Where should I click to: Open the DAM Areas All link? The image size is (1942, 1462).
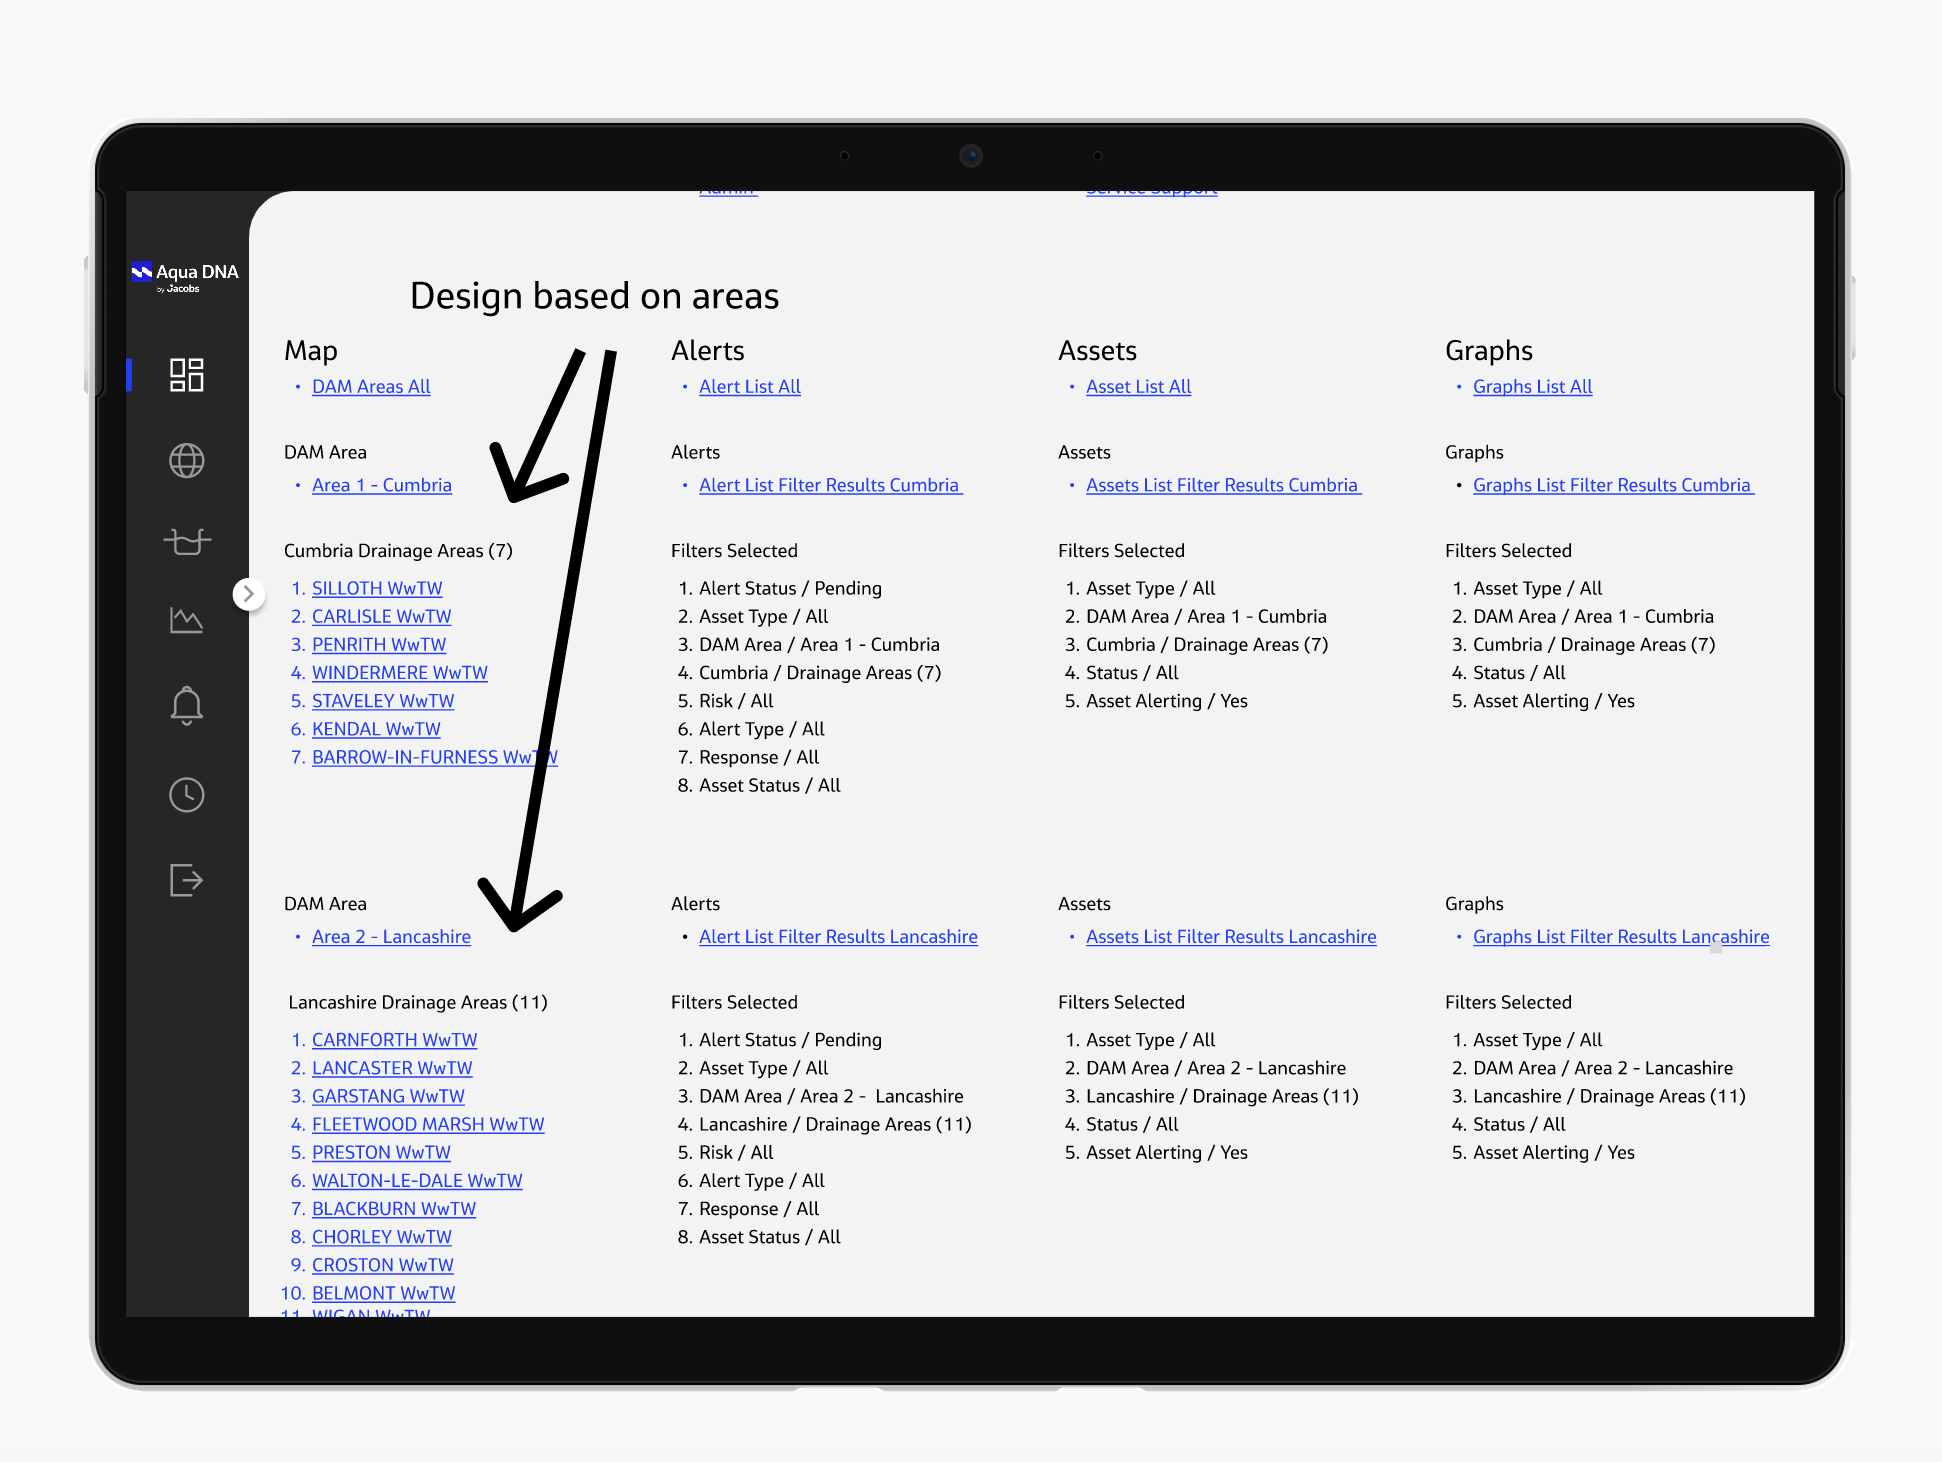(x=371, y=387)
